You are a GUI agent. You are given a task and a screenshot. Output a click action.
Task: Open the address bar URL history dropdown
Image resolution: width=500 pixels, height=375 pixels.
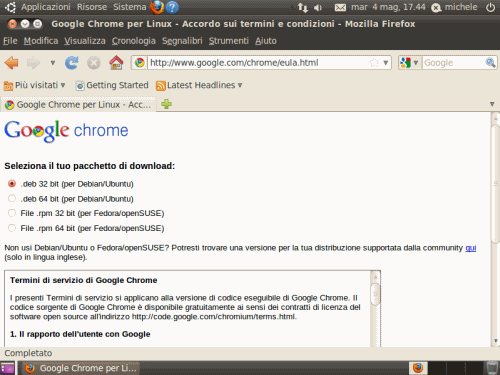coord(386,63)
